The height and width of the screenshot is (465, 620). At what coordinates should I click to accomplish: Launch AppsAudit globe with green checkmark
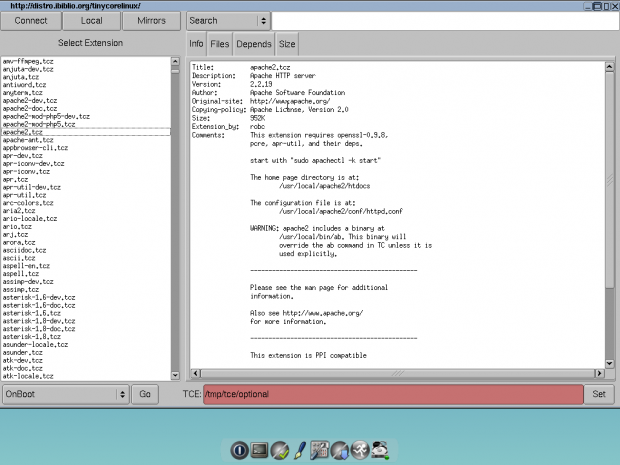(280, 450)
